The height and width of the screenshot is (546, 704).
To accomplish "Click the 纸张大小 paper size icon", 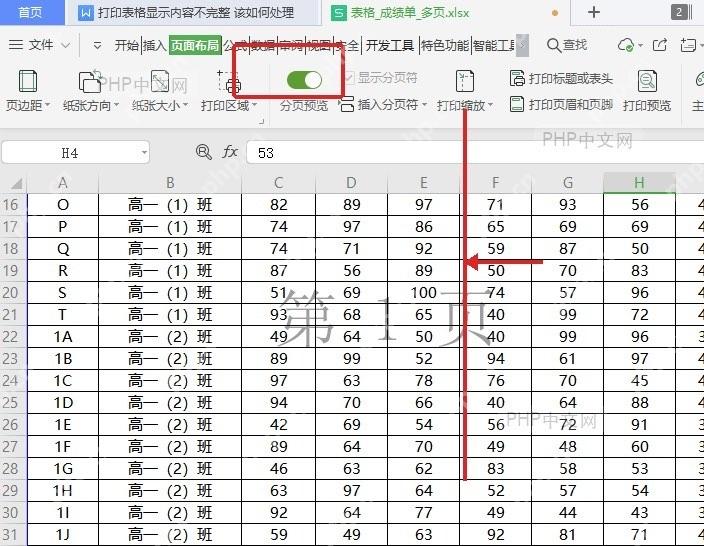I will pyautogui.click(x=159, y=81).
